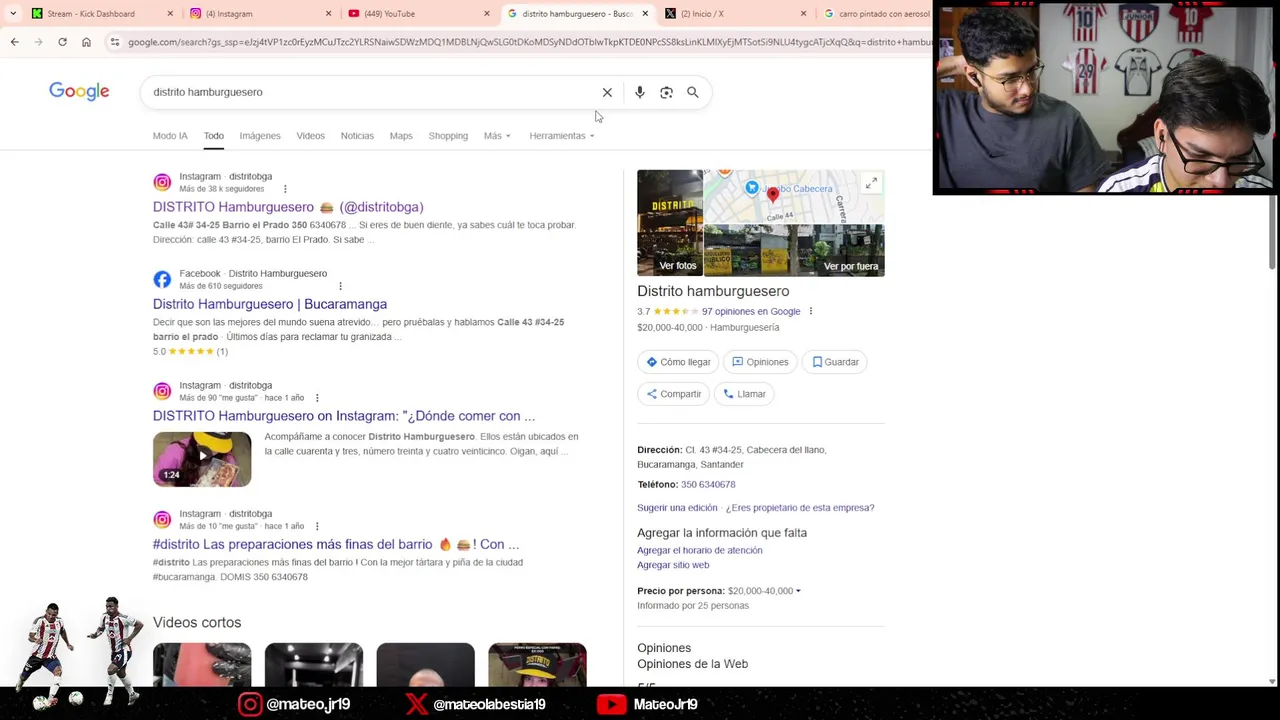Click the Compartir button
The width and height of the screenshot is (1280, 720).
pyautogui.click(x=673, y=394)
